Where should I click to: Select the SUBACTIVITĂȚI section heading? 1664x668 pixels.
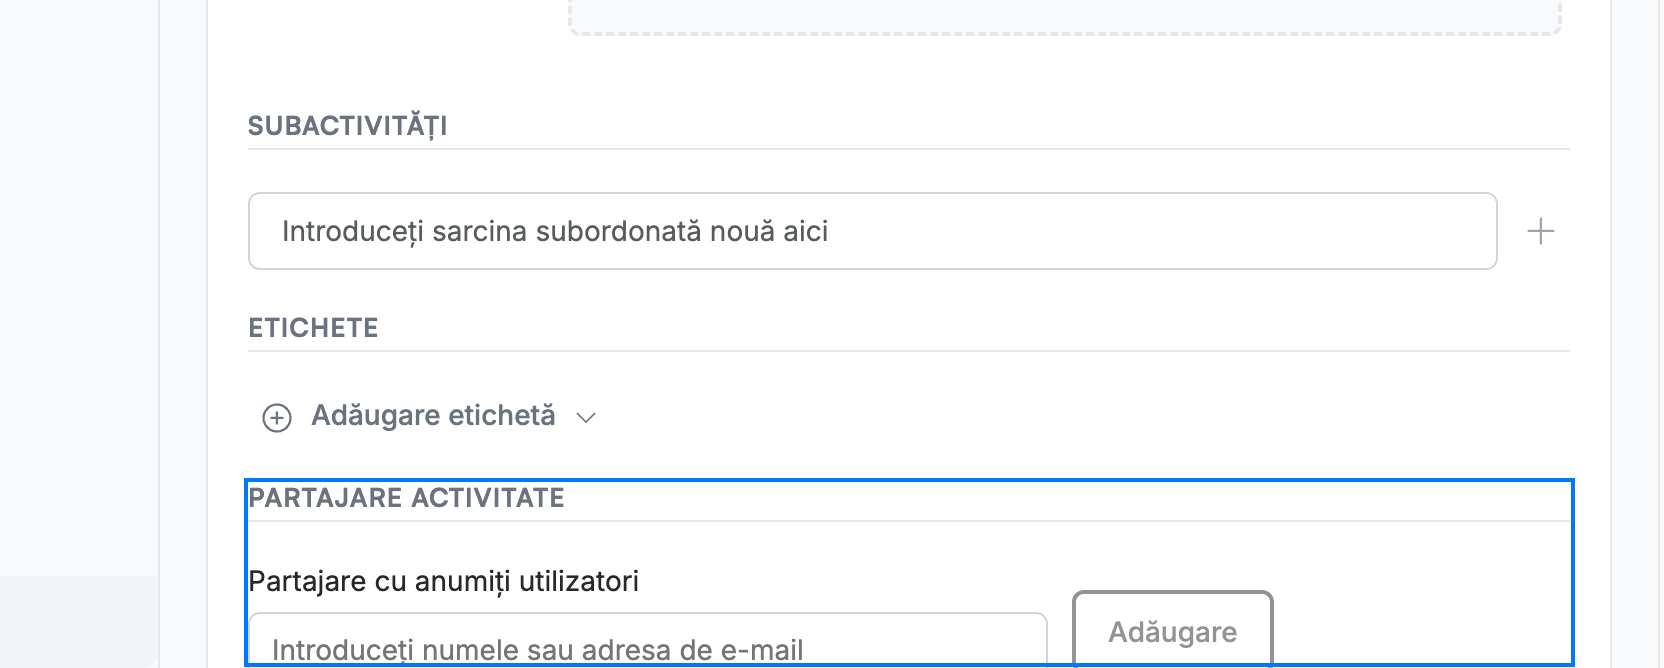(x=347, y=126)
